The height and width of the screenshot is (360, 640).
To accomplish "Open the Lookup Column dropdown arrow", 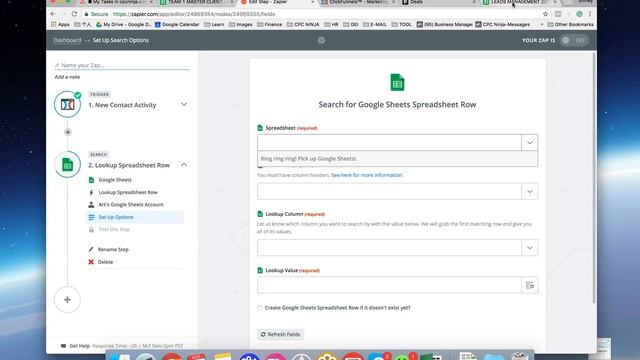I will [x=529, y=248].
